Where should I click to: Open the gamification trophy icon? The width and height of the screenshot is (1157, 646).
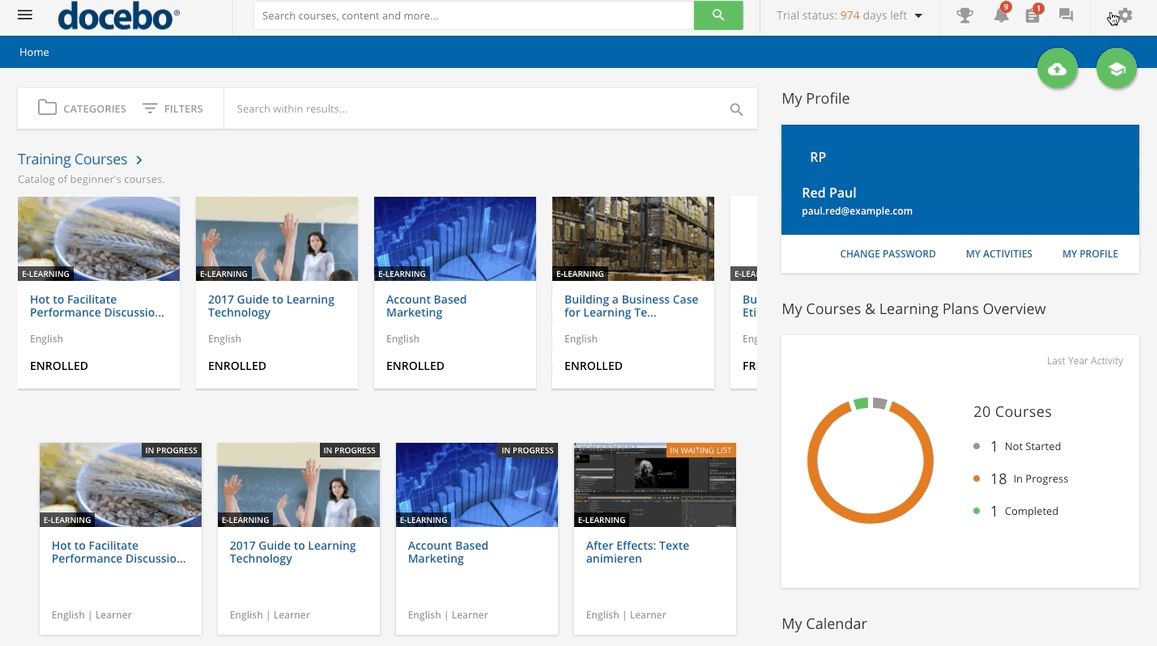point(964,15)
